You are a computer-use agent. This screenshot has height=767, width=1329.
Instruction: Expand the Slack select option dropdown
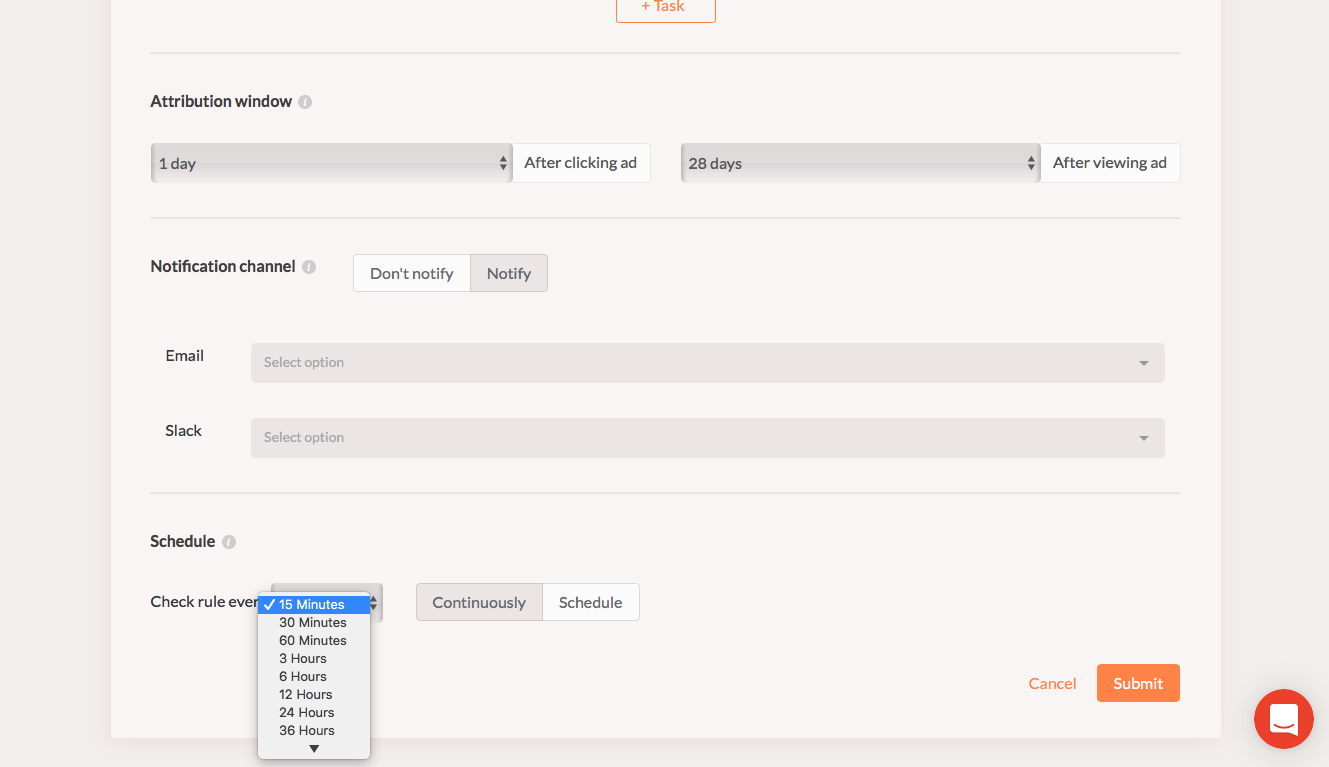coord(707,438)
